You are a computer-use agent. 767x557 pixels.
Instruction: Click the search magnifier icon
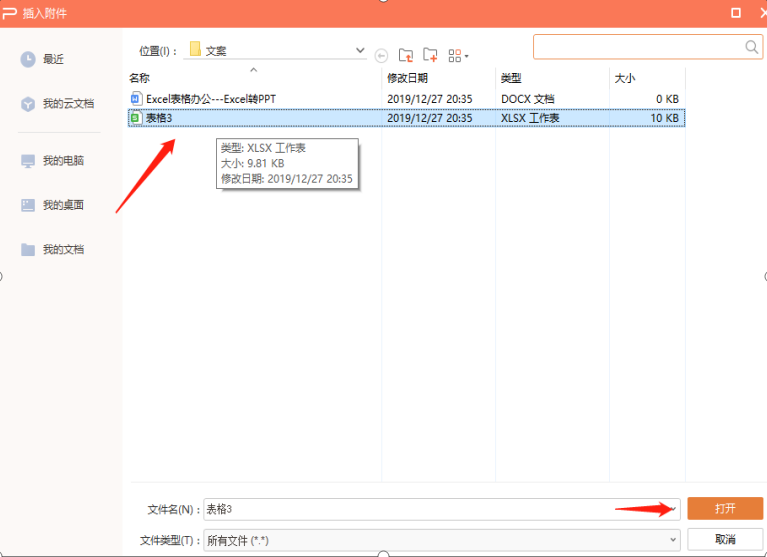(x=752, y=47)
